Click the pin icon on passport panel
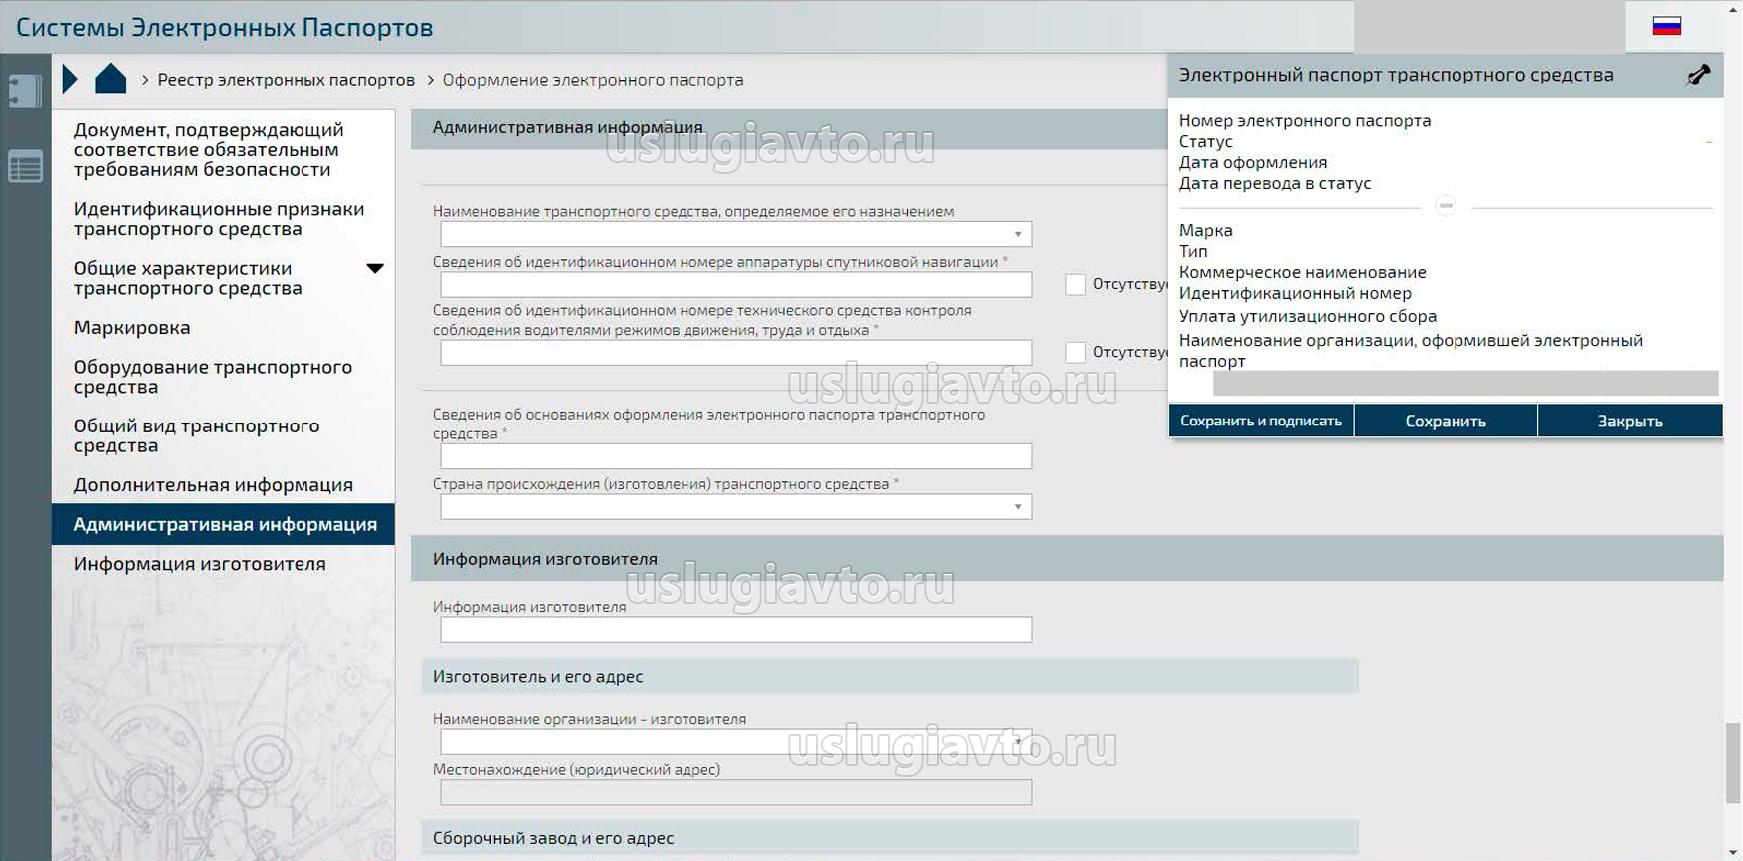Viewport: 1743px width, 861px height. 1698,75
